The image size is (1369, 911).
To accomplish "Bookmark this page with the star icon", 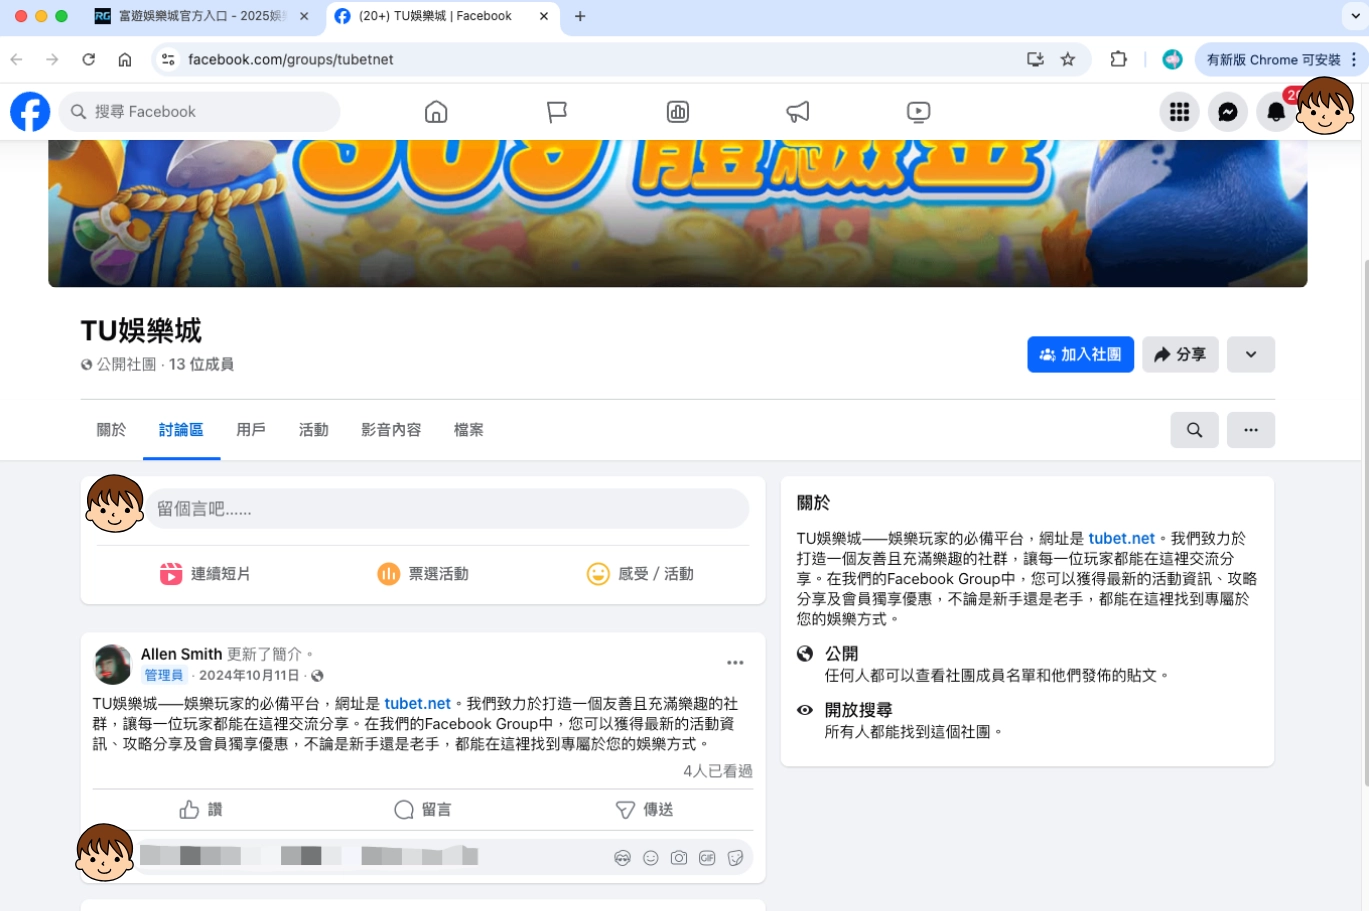I will point(1068,60).
